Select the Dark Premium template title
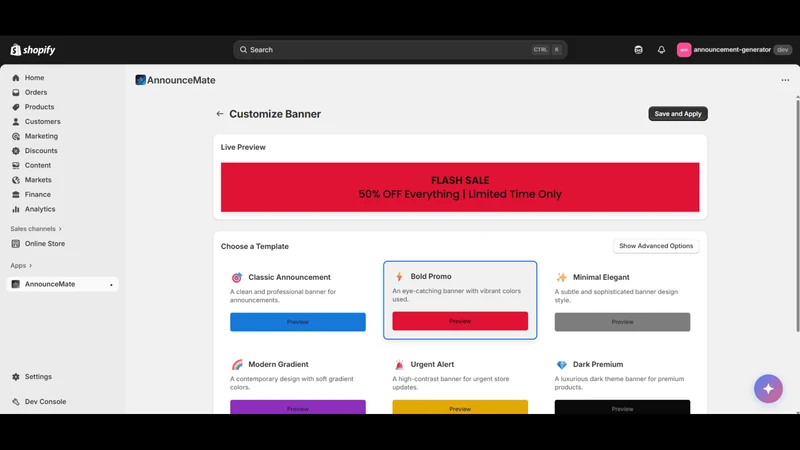This screenshot has height=450, width=800. (598, 364)
